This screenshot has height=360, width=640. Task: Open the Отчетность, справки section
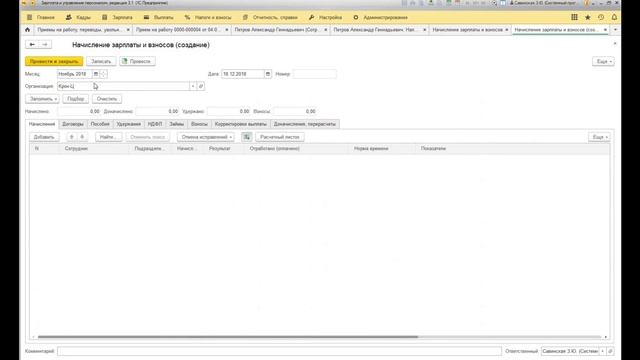tap(270, 18)
